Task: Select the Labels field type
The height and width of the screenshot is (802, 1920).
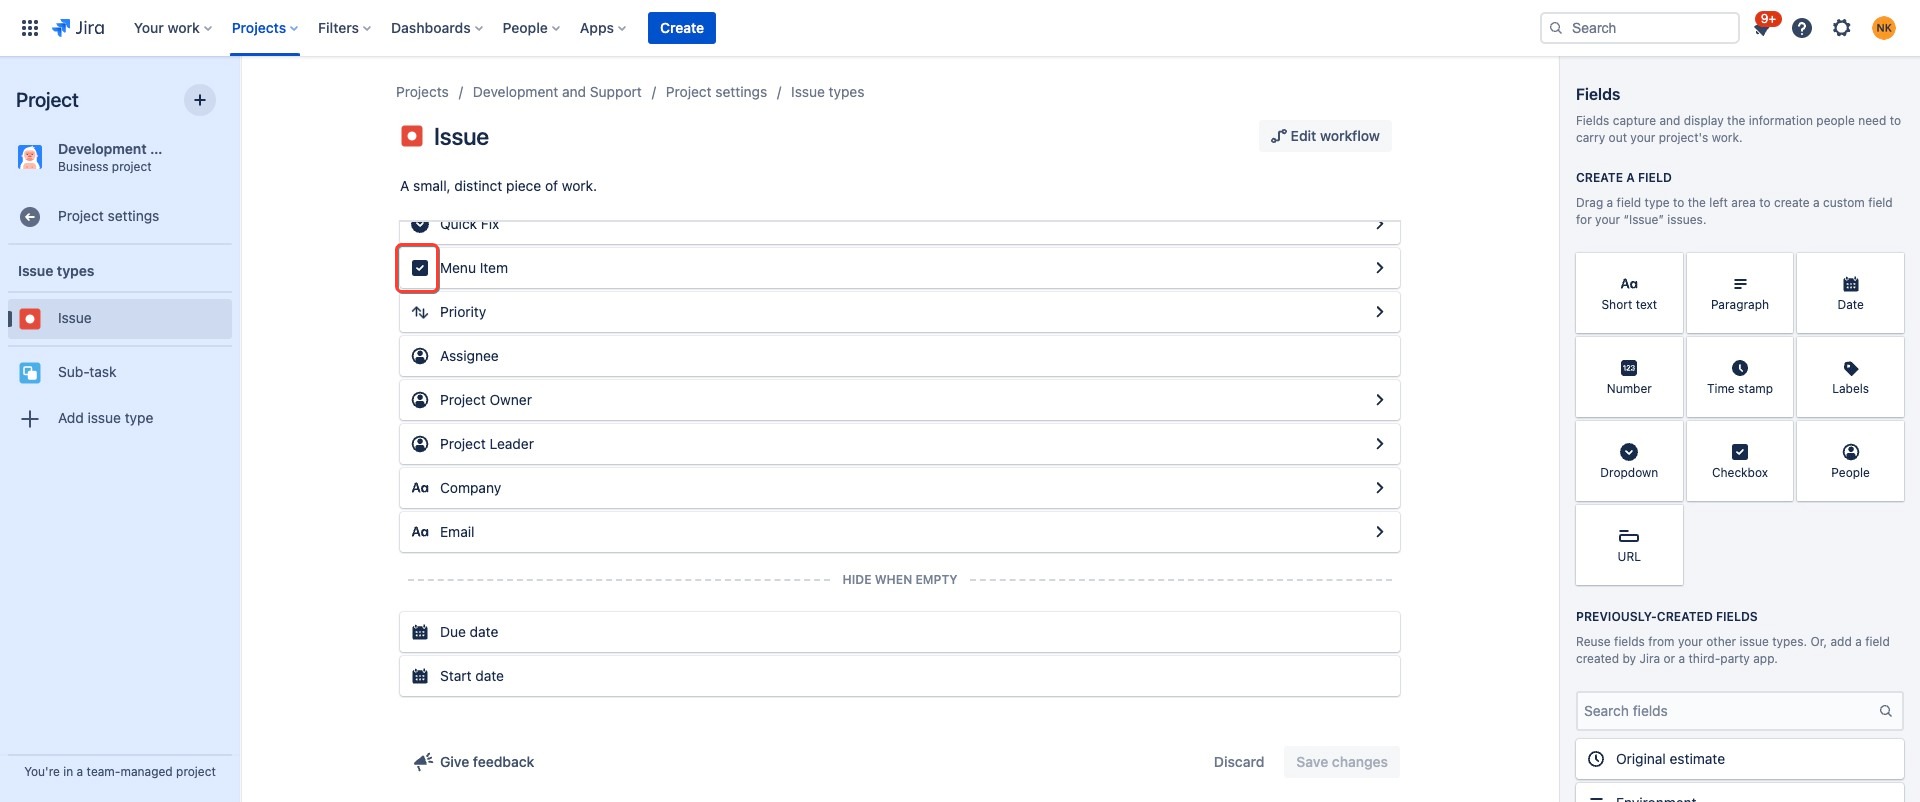Action: pos(1850,377)
